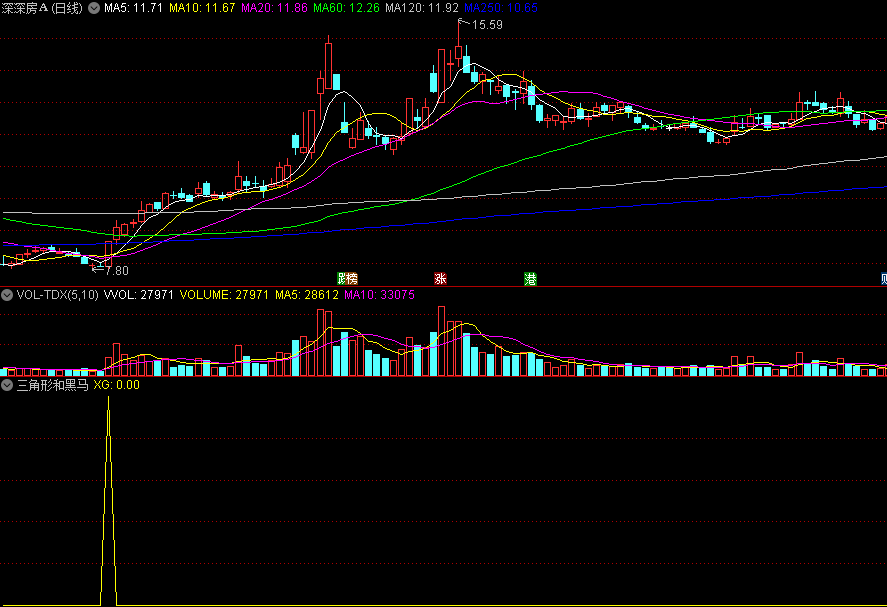Click the volume MA10: 33075 label

click(379, 295)
